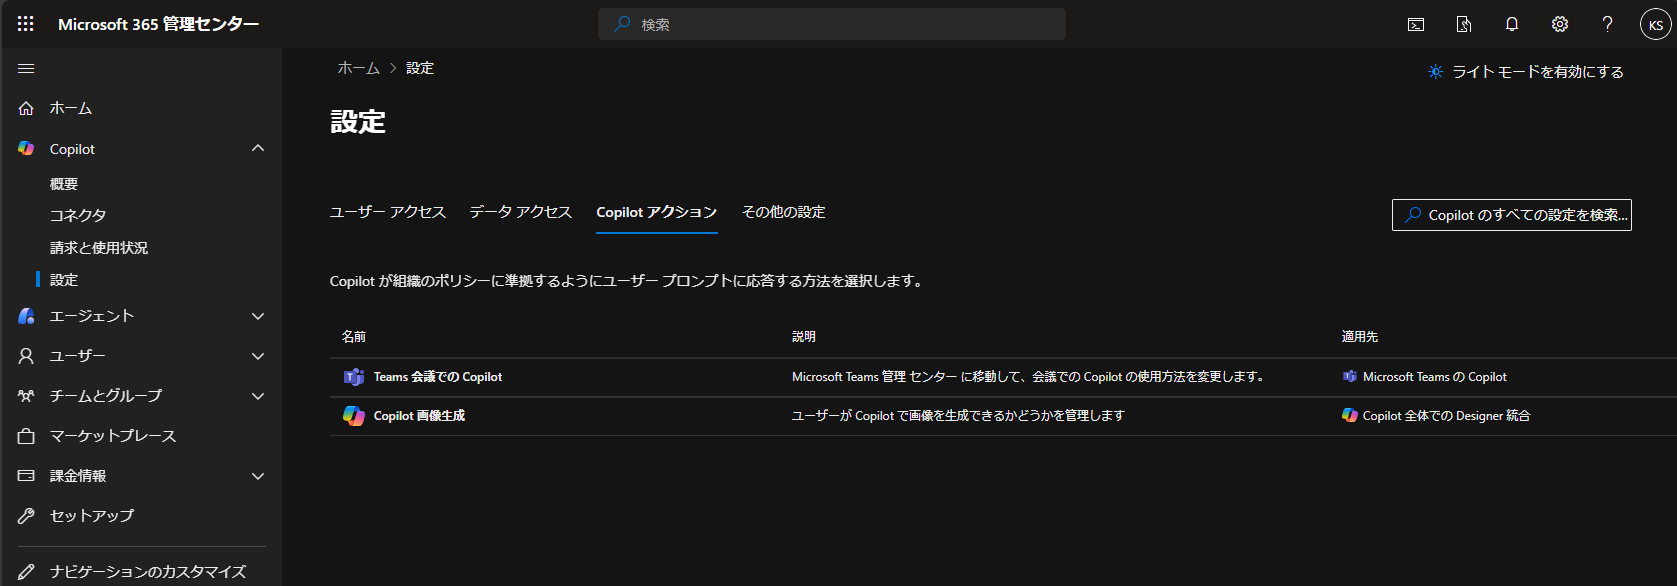
Task: Open the Copilot 画像生成 setting
Action: pos(419,415)
